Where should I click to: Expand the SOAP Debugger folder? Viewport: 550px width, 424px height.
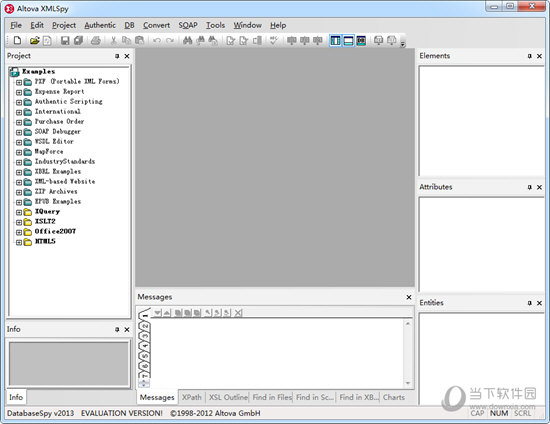point(19,132)
